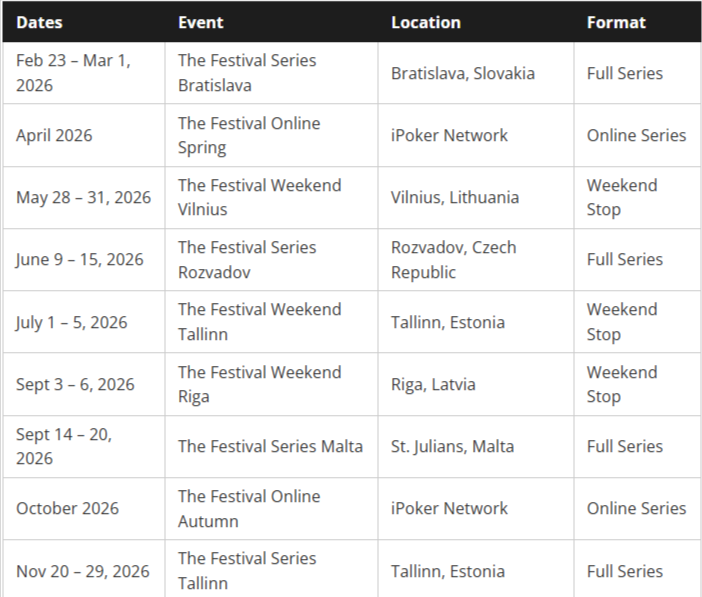This screenshot has width=702, height=597.
Task: Select The Festival Weekend Tallinn event
Action: pos(259,322)
